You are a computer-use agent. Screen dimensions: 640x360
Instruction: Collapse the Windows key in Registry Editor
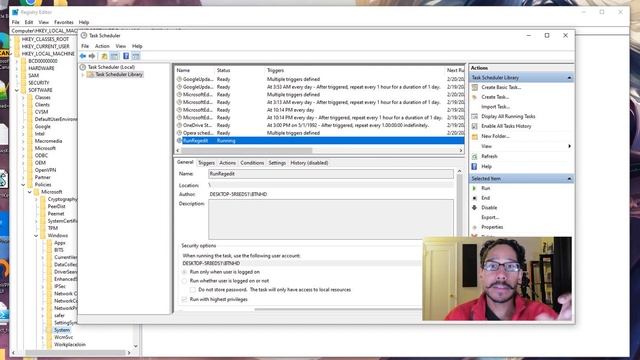pyautogui.click(x=36, y=236)
